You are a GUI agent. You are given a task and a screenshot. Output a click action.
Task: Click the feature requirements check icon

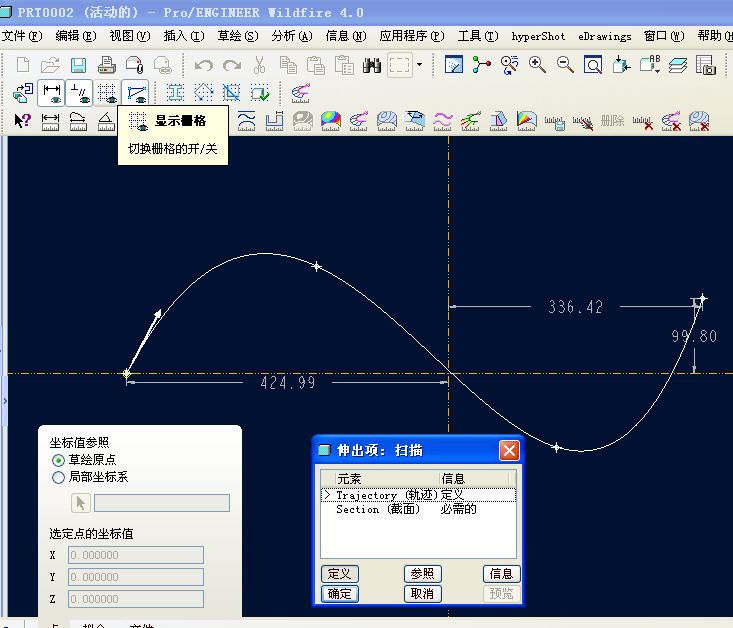tap(259, 93)
